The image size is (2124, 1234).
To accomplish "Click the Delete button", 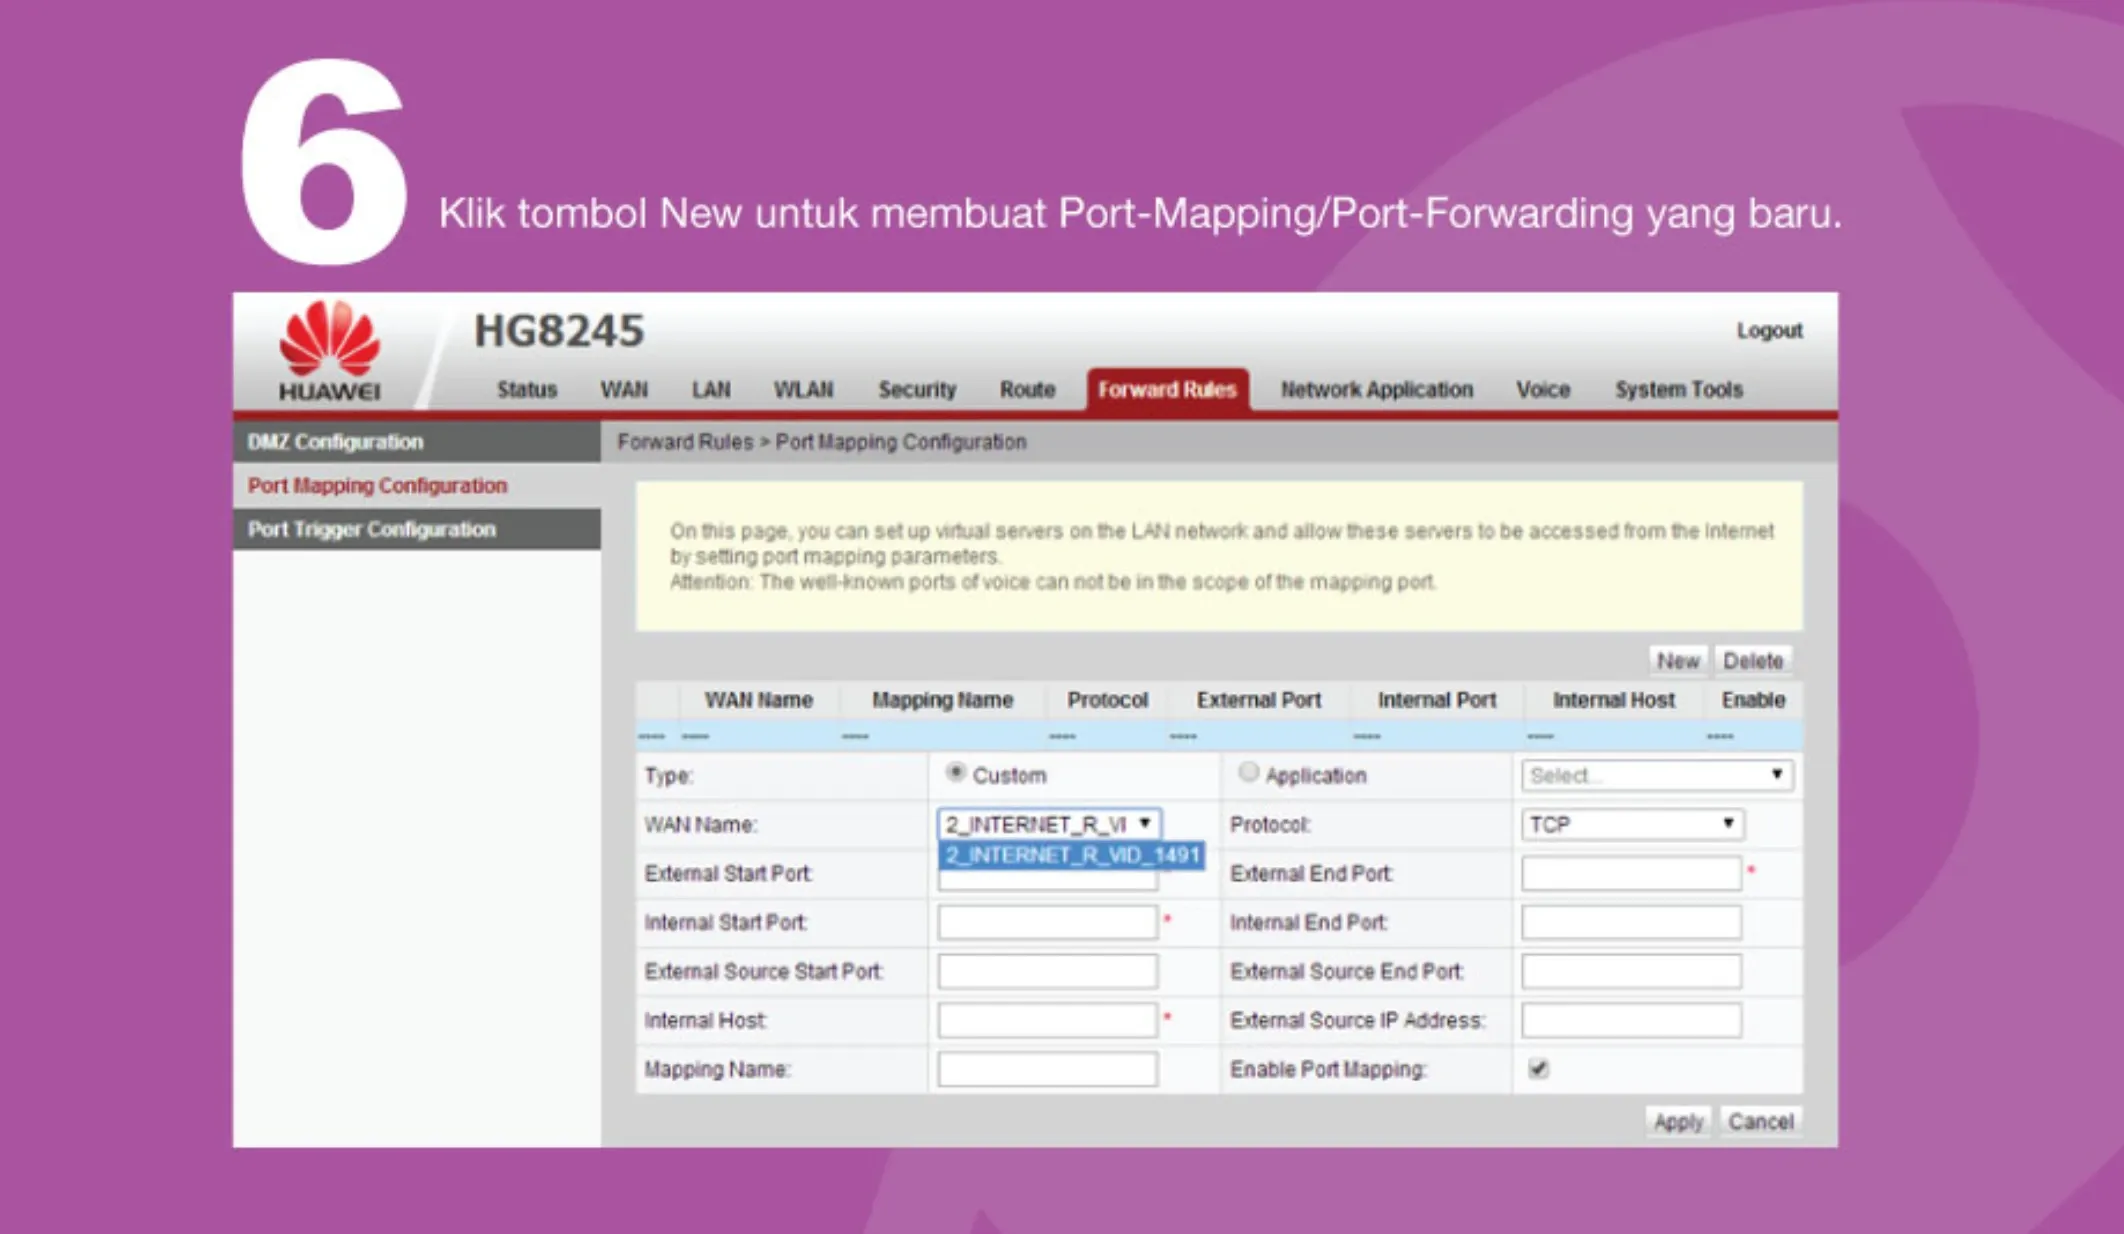I will tap(1754, 660).
